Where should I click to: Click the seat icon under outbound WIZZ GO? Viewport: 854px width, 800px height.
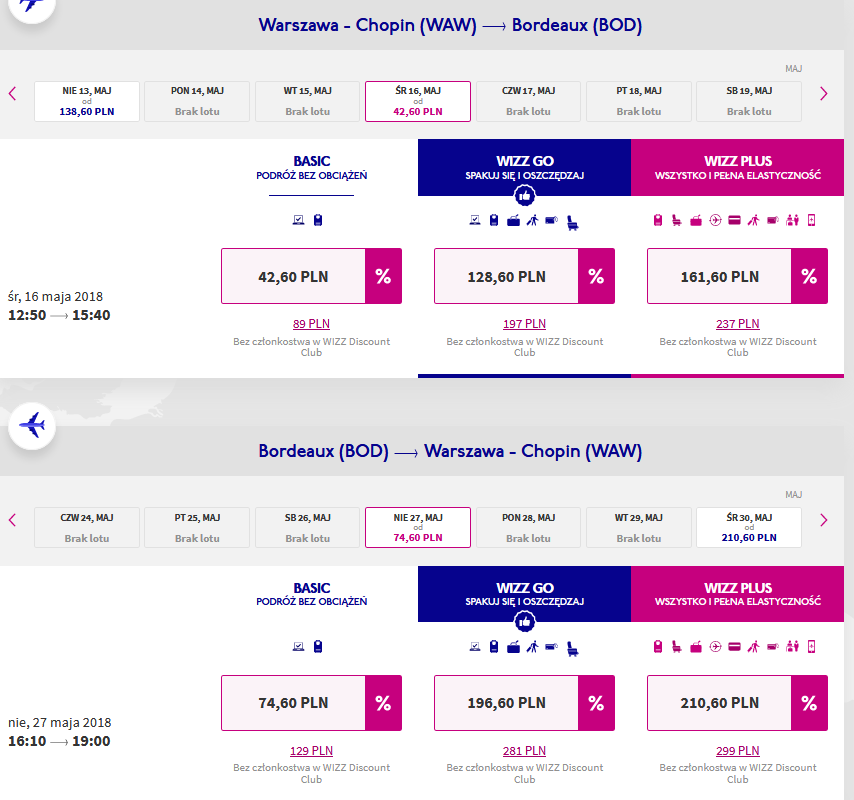coord(572,222)
